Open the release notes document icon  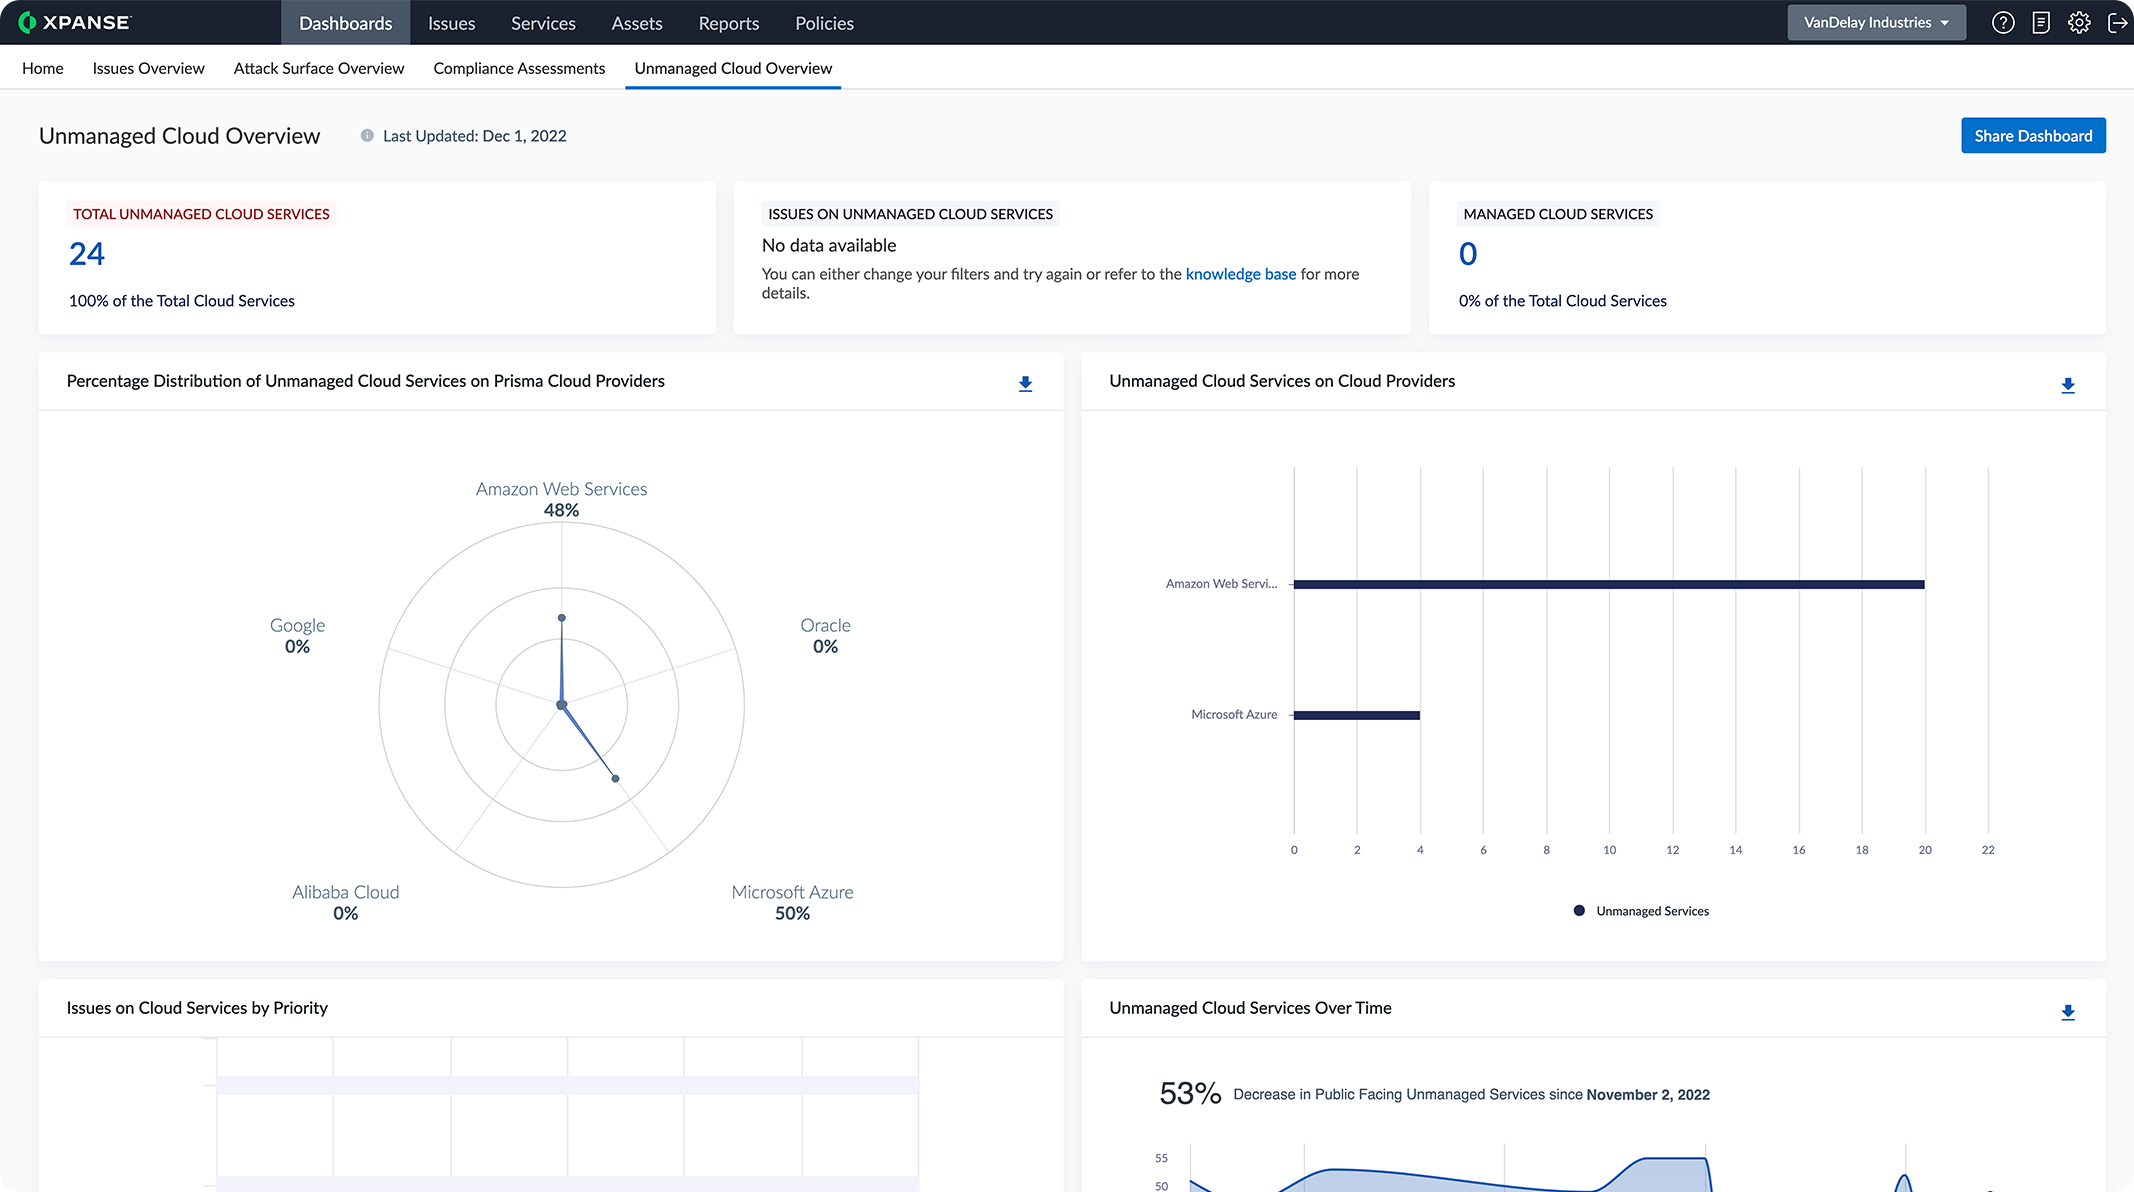pos(2041,22)
